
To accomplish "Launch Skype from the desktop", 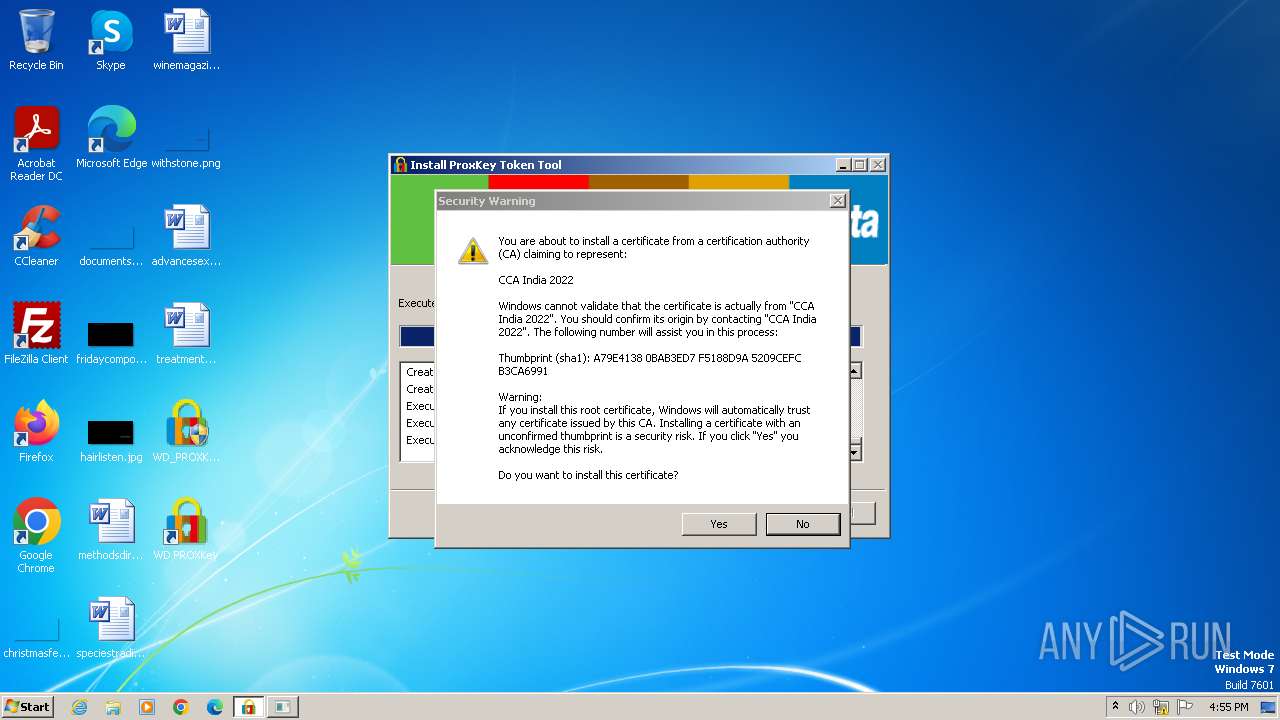I will click(x=111, y=40).
